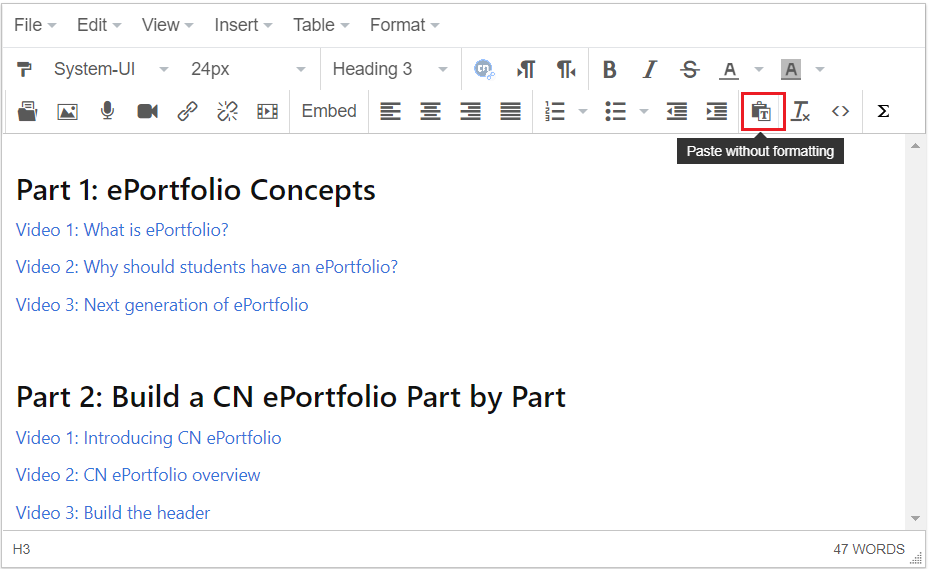Open link Video 3: Next generation of ePortfolio

click(x=162, y=305)
